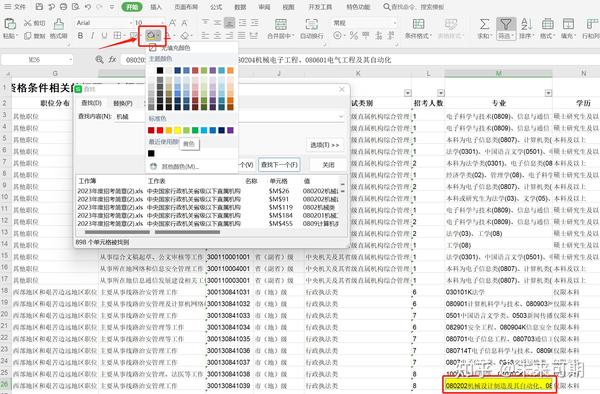Viewport: 600px width, 394px height.
Task: Click Conditional Formatting (条件格式) icon
Action: (418, 24)
